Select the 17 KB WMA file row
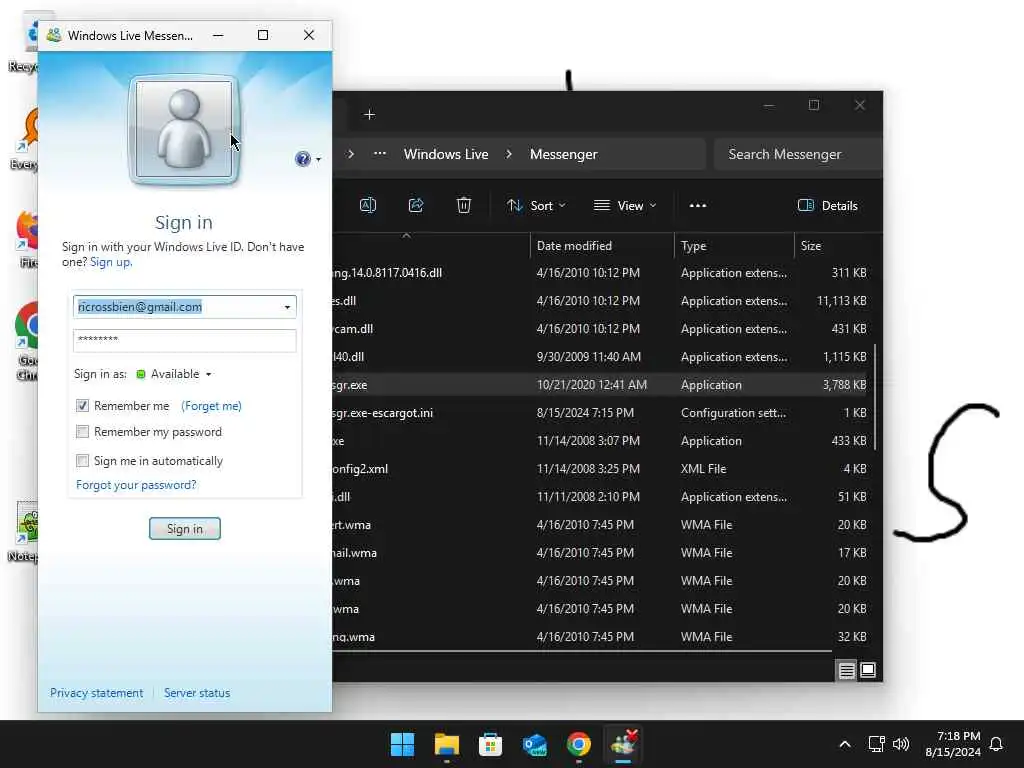 point(602,553)
